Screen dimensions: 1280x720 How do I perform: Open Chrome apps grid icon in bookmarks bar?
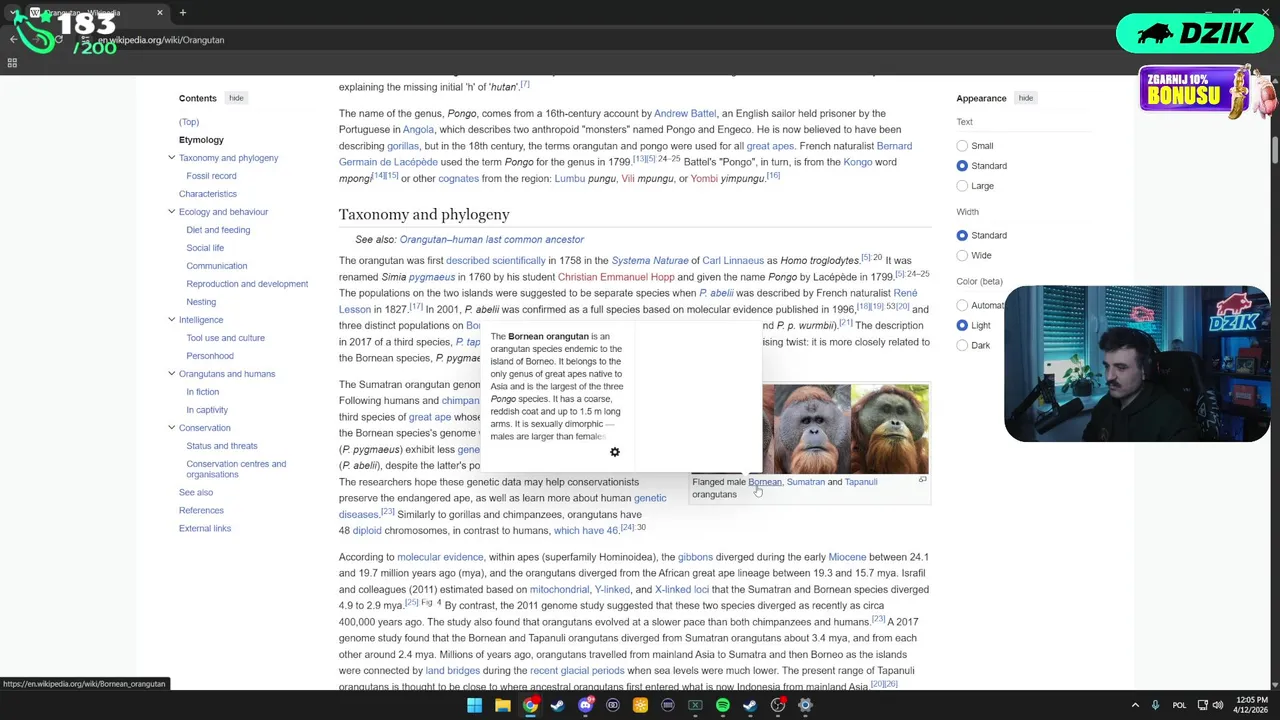(12, 63)
